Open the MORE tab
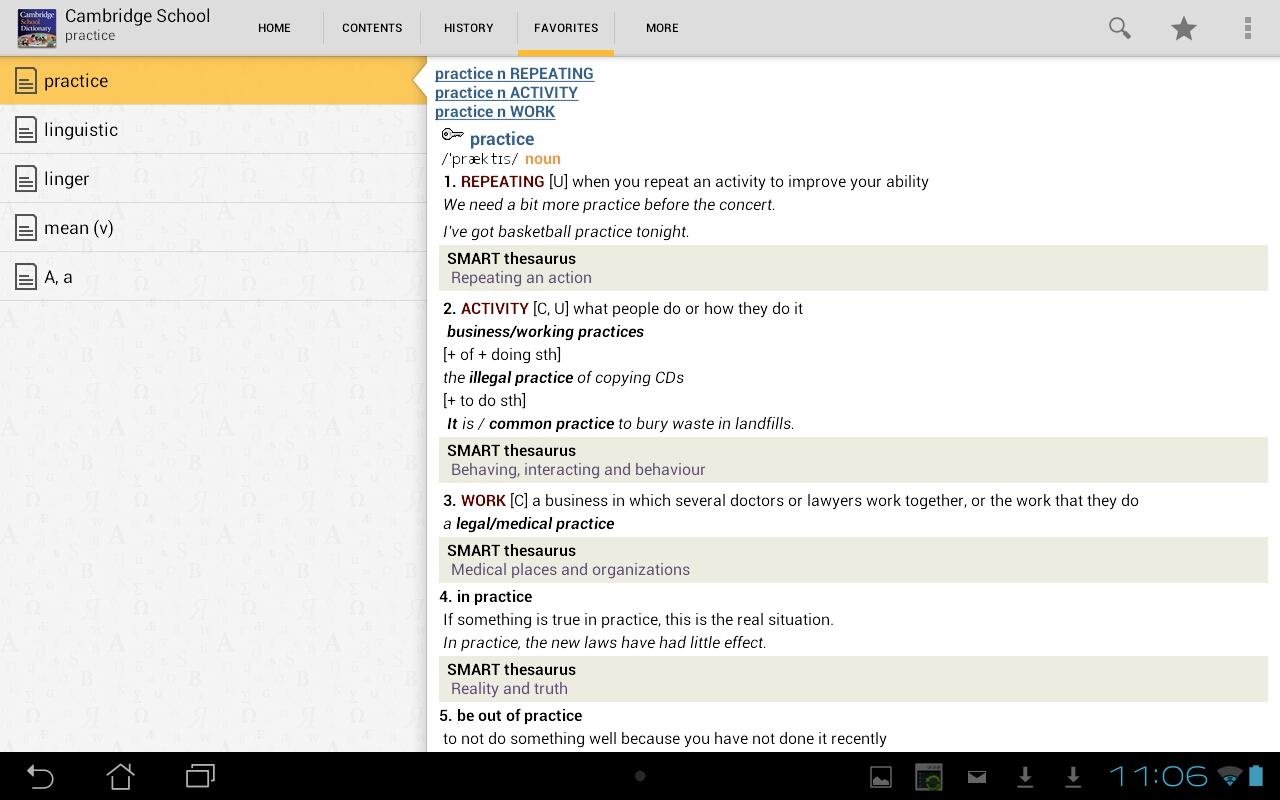The image size is (1280, 800). (x=662, y=28)
